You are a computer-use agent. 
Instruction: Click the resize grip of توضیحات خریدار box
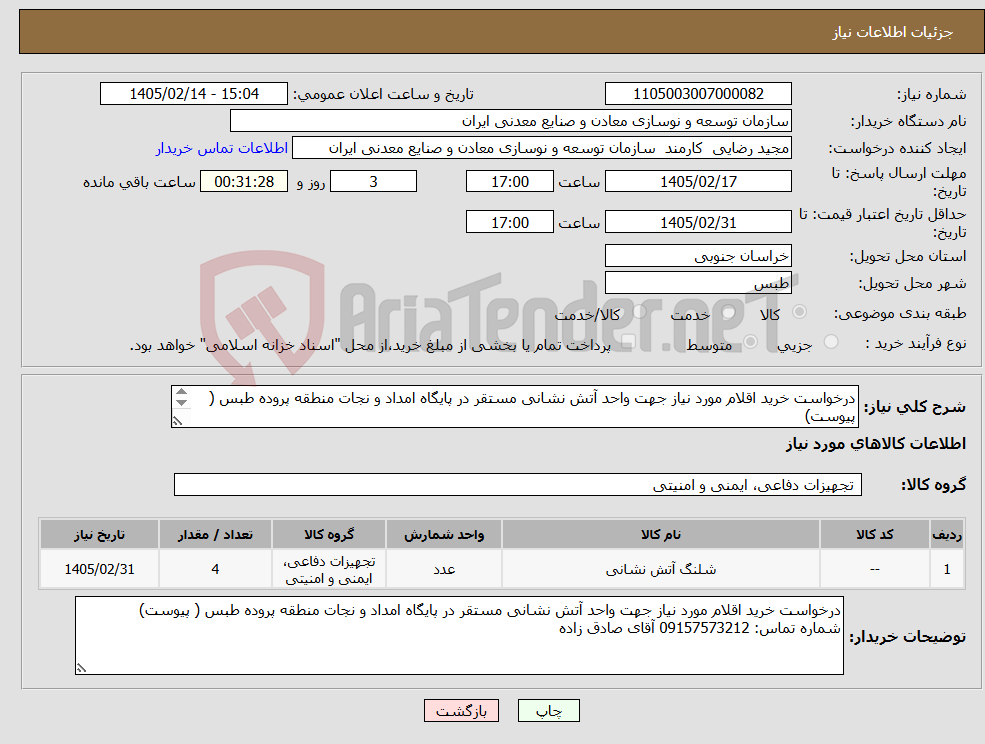[x=81, y=668]
